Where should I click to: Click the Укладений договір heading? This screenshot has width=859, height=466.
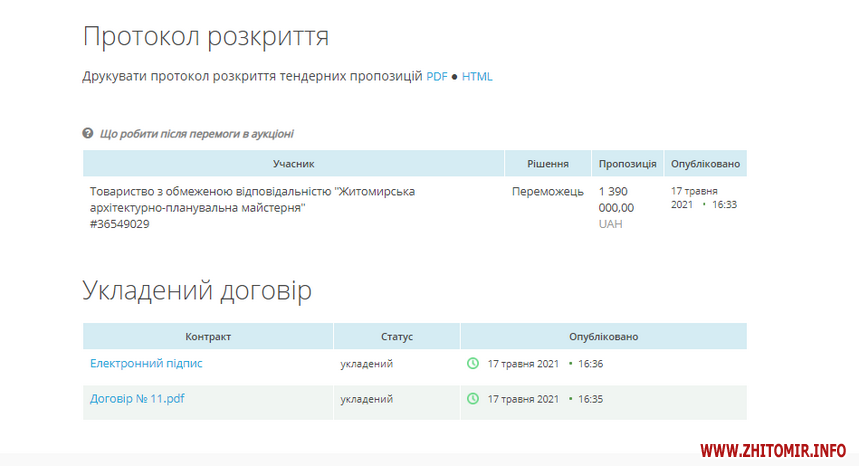click(x=197, y=290)
